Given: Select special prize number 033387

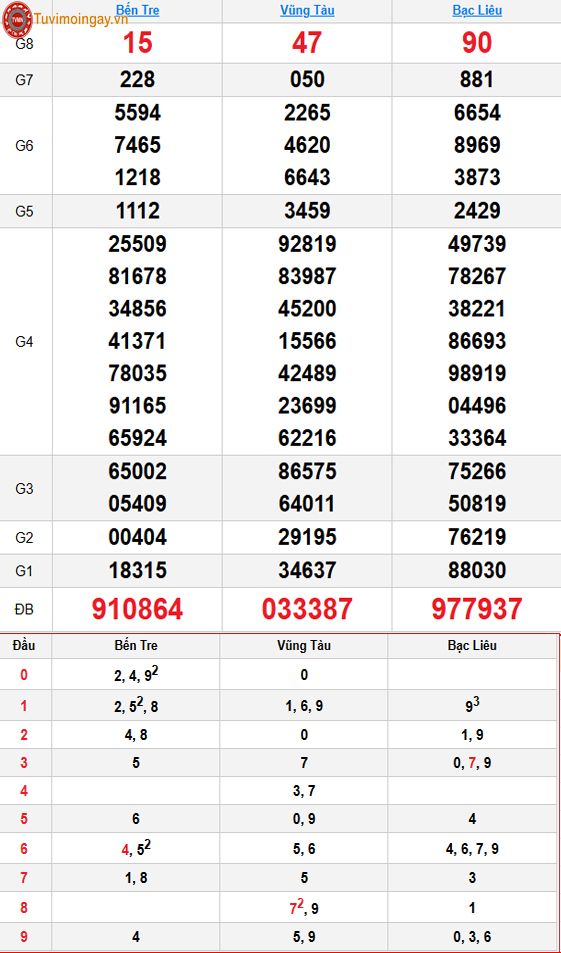Looking at the screenshot, I should pyautogui.click(x=307, y=609).
